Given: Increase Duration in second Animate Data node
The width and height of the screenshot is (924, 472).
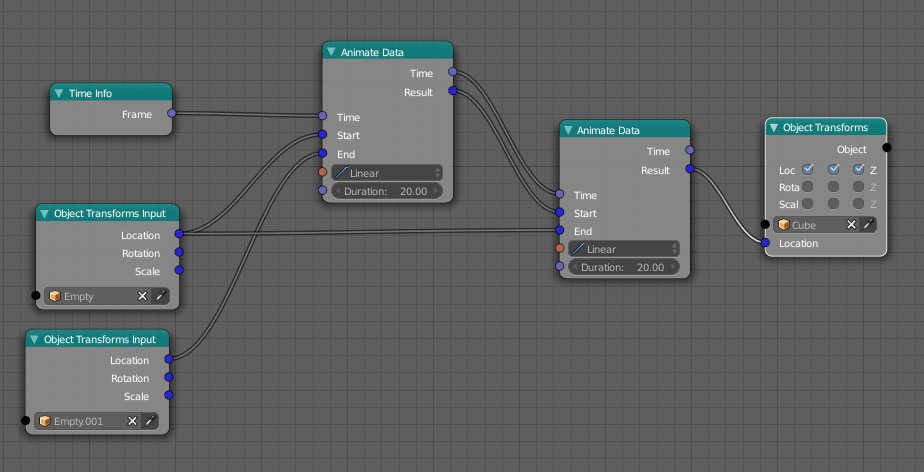Looking at the screenshot, I should click(x=673, y=268).
